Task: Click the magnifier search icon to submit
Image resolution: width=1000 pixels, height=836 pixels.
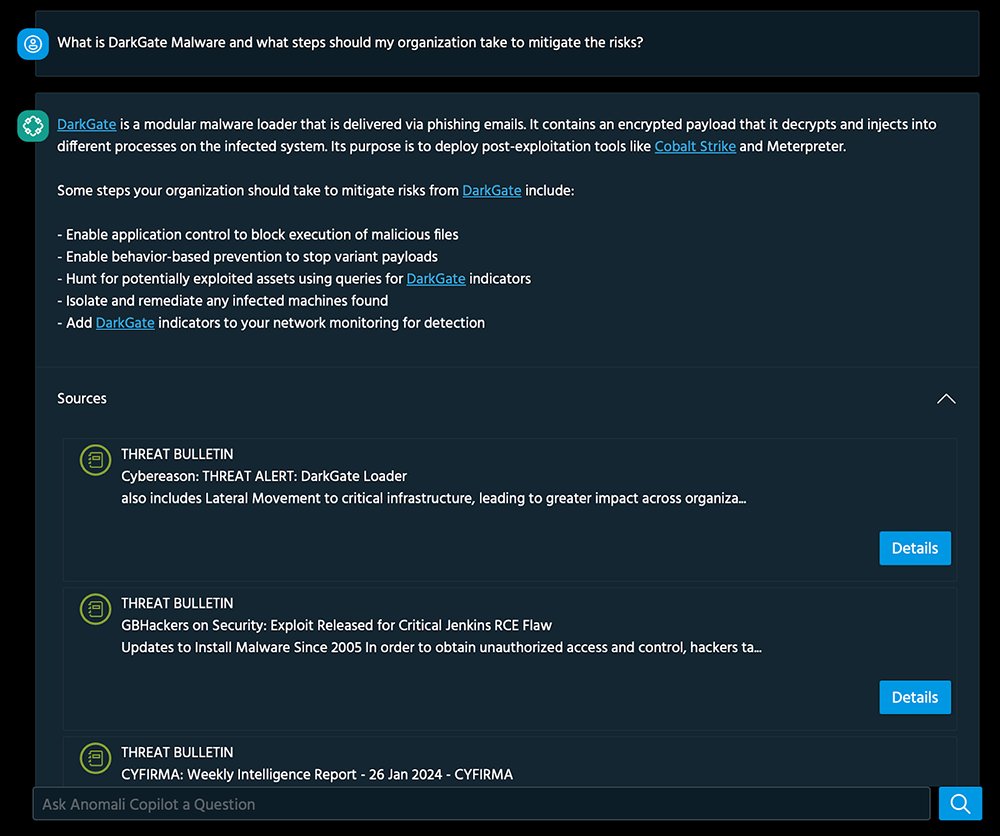Action: 959,803
